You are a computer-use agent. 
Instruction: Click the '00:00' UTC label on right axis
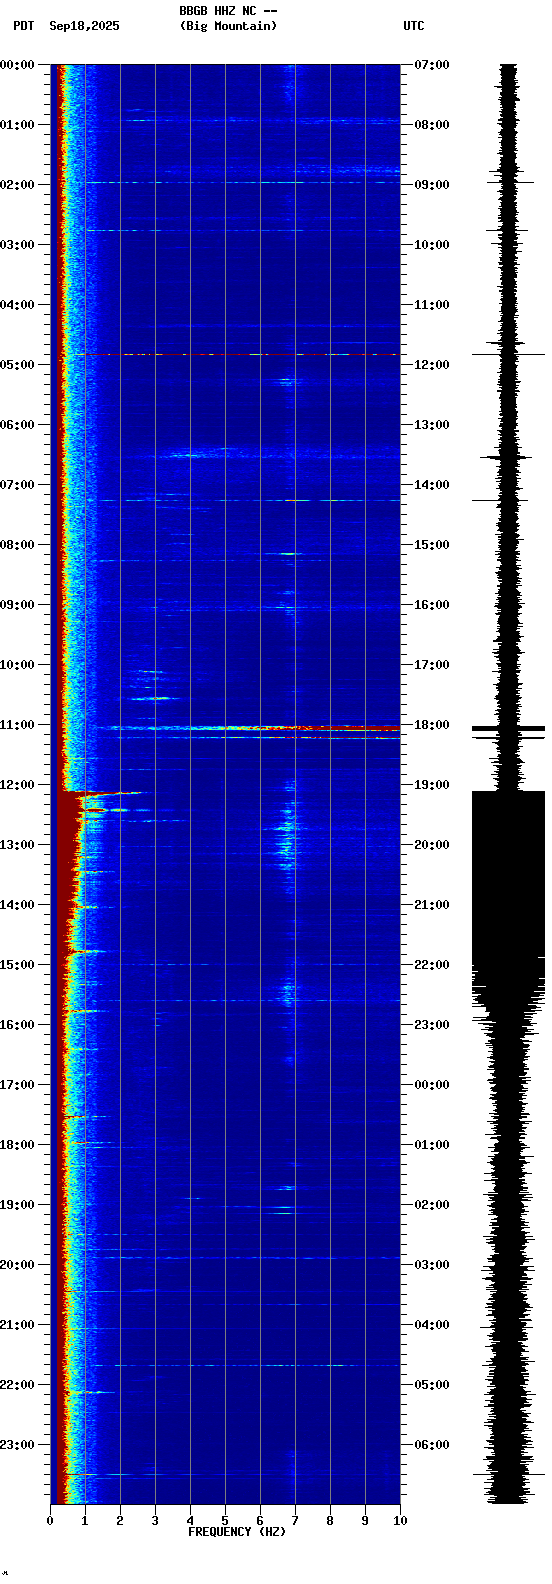tap(432, 1085)
